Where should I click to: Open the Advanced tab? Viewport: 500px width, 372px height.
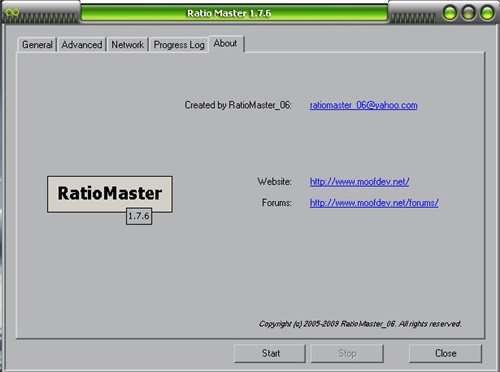(x=82, y=44)
